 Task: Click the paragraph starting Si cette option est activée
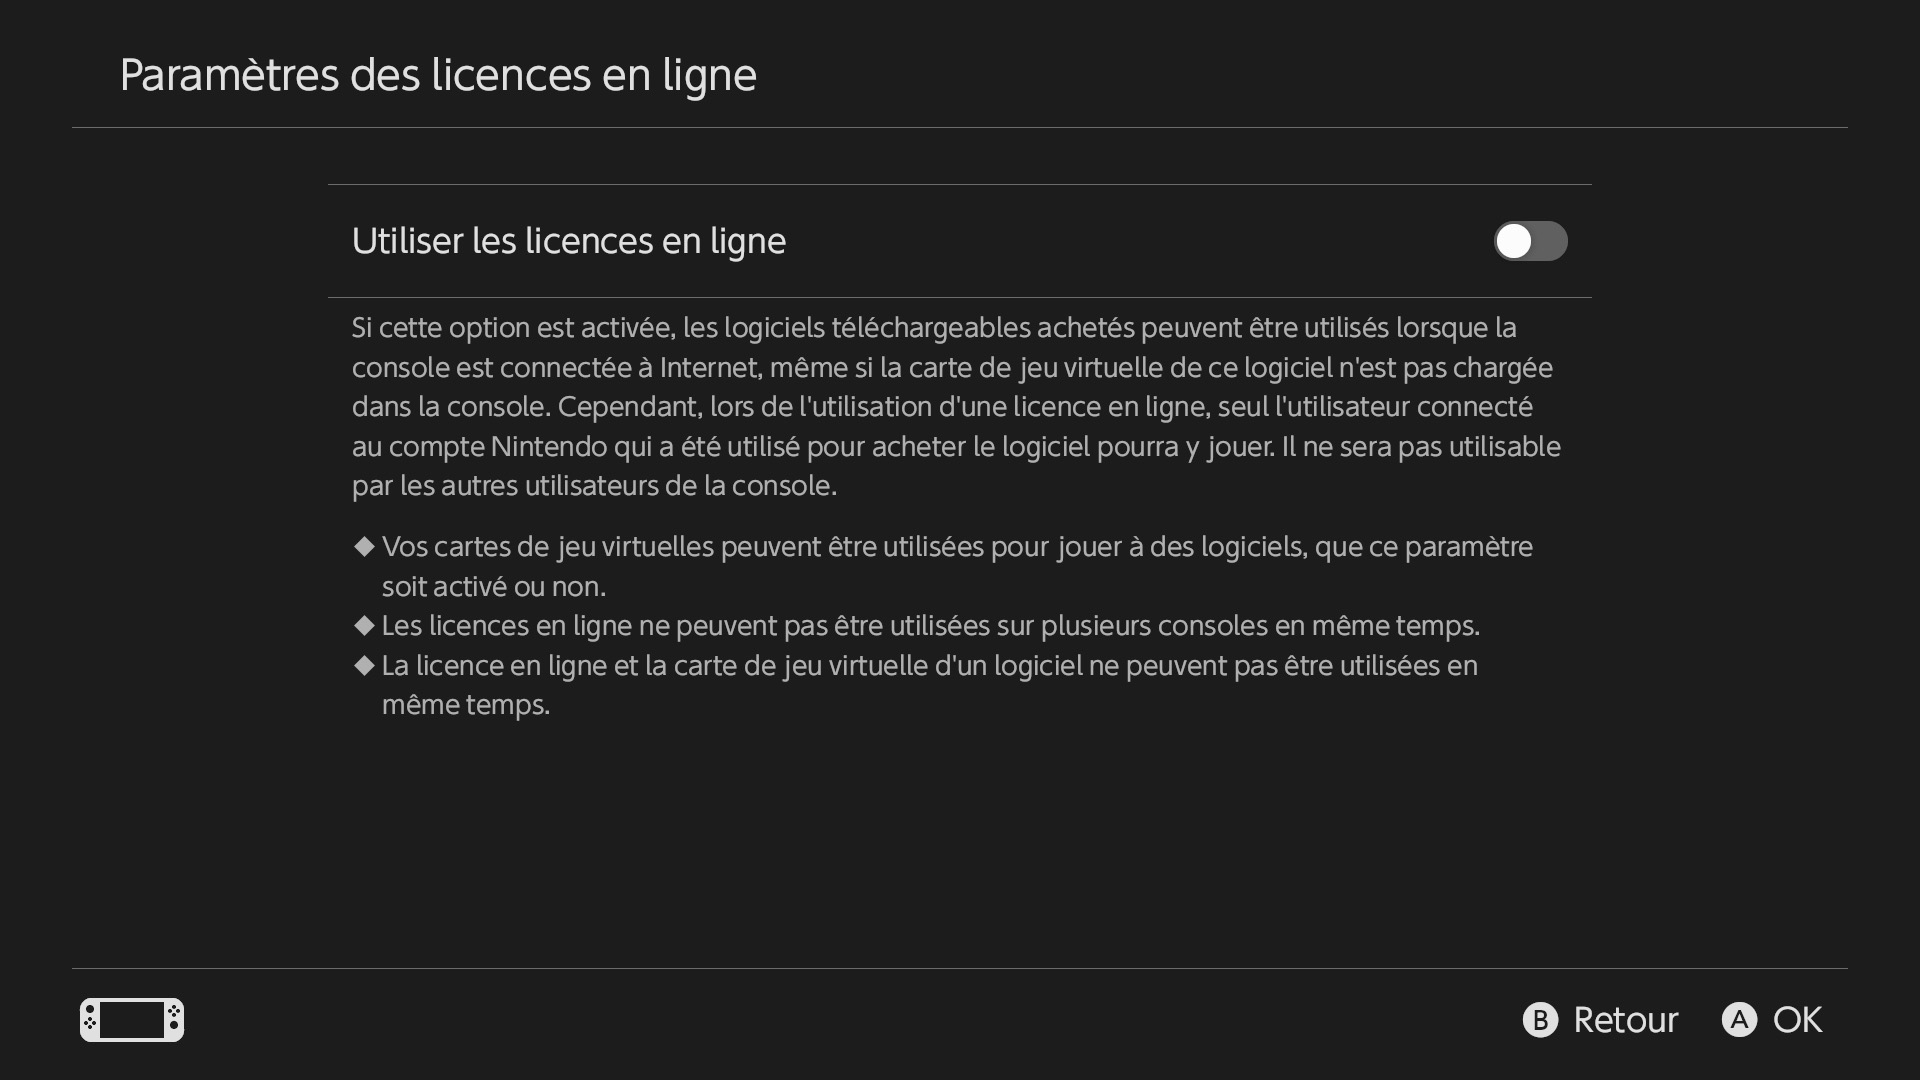[x=956, y=407]
